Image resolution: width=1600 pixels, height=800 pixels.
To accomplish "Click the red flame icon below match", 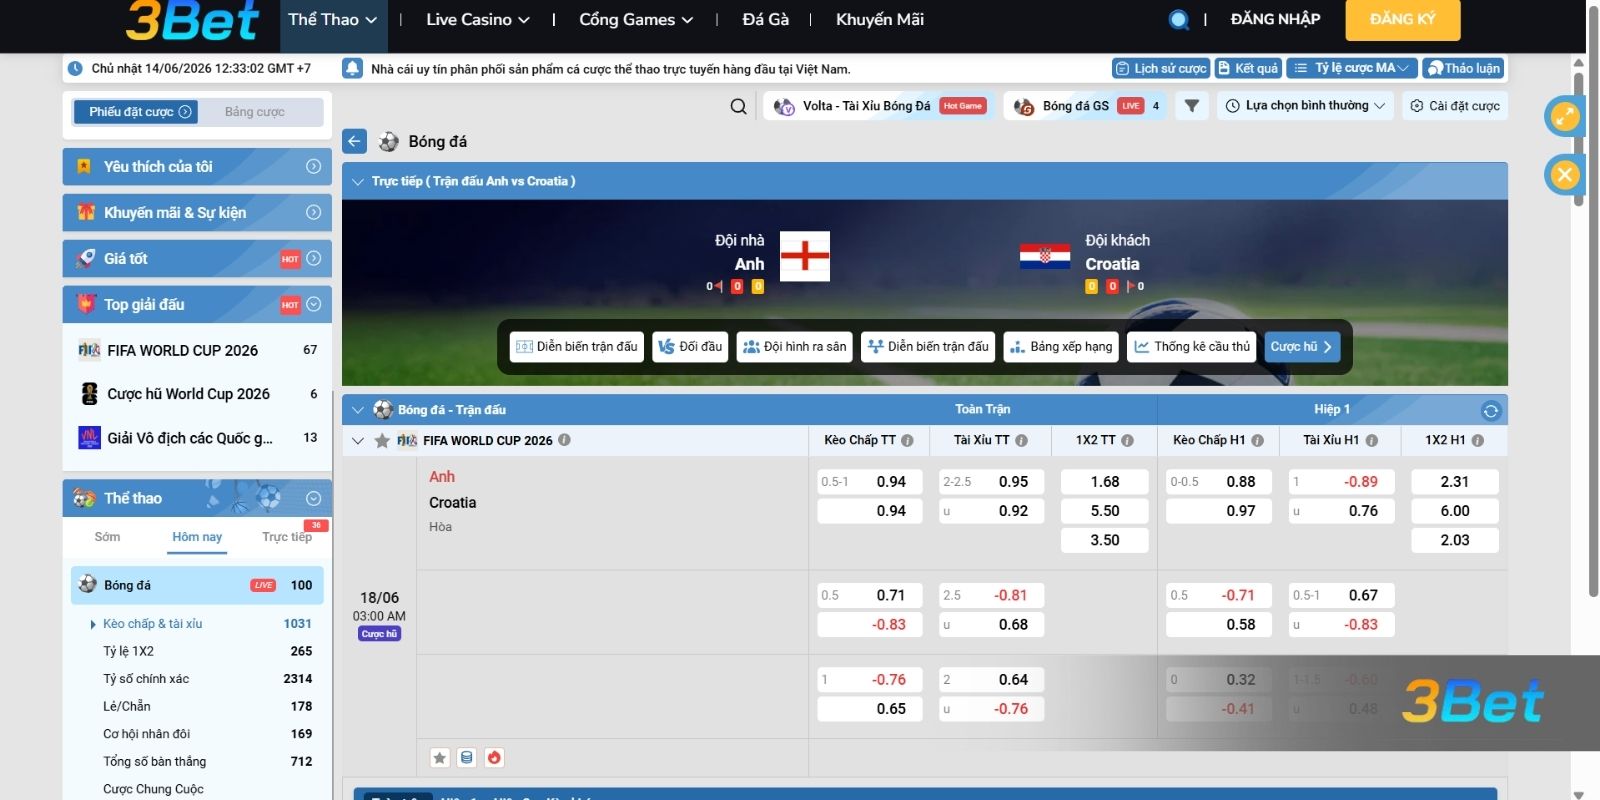I will click(494, 758).
